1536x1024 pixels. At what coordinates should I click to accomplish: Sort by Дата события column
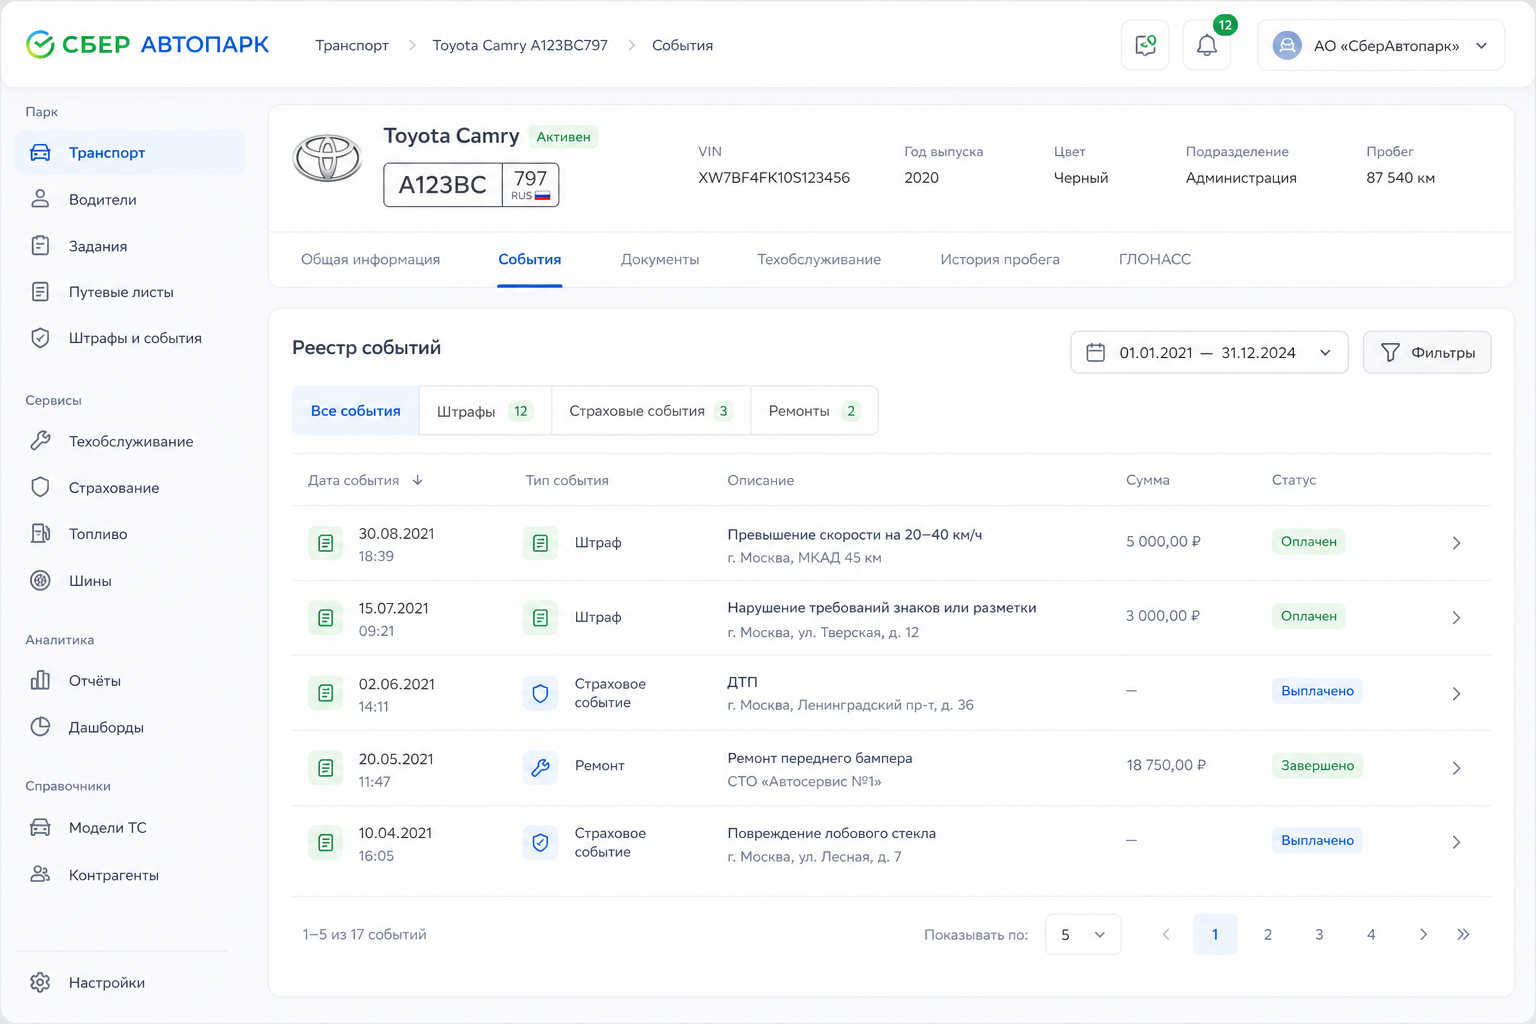[365, 480]
